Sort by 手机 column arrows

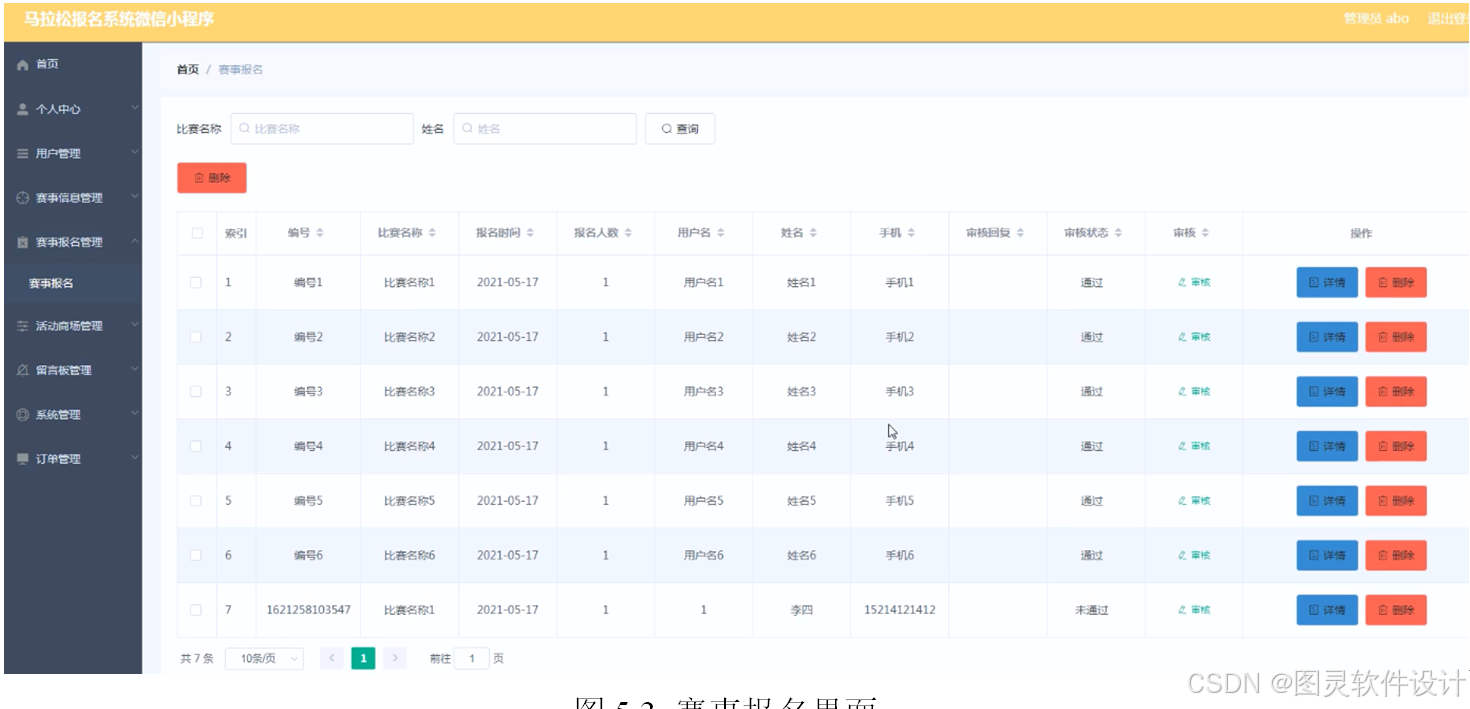(912, 233)
